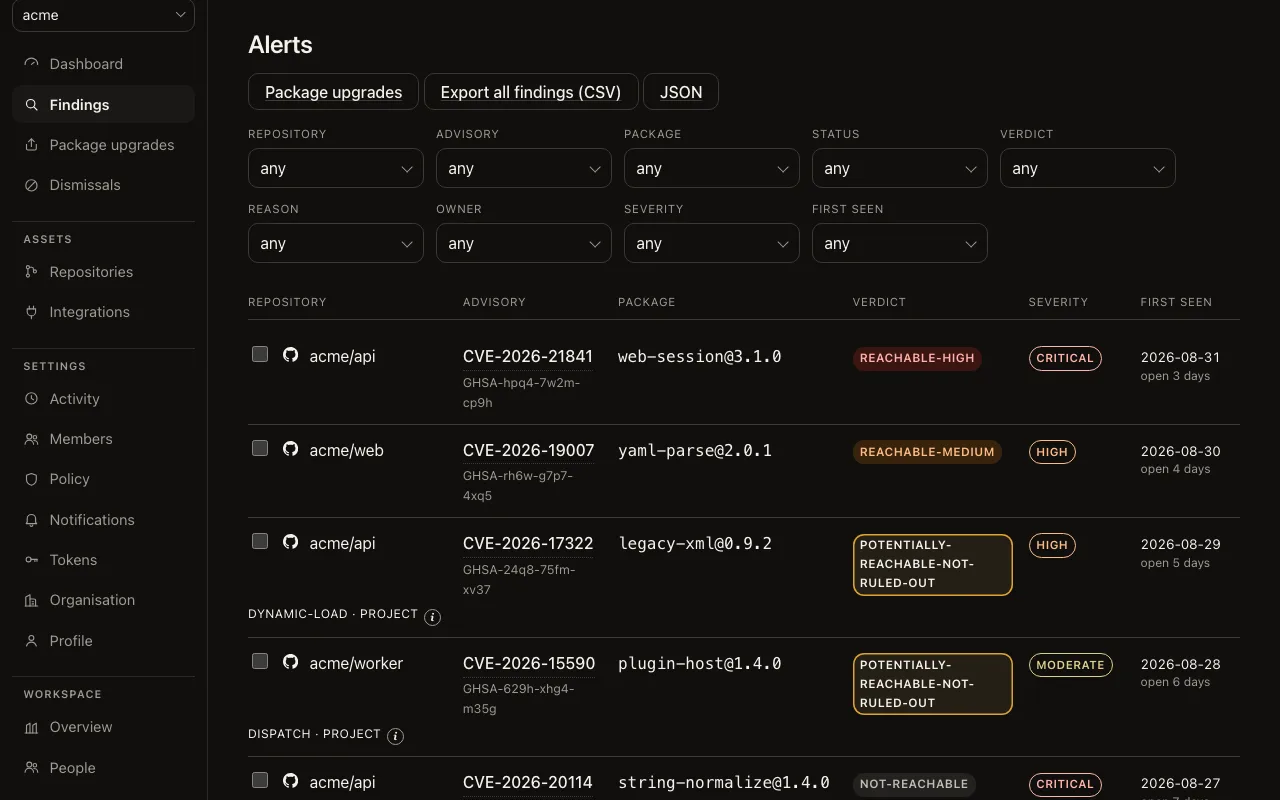Click the JSON export button
The image size is (1280, 800).
click(681, 92)
